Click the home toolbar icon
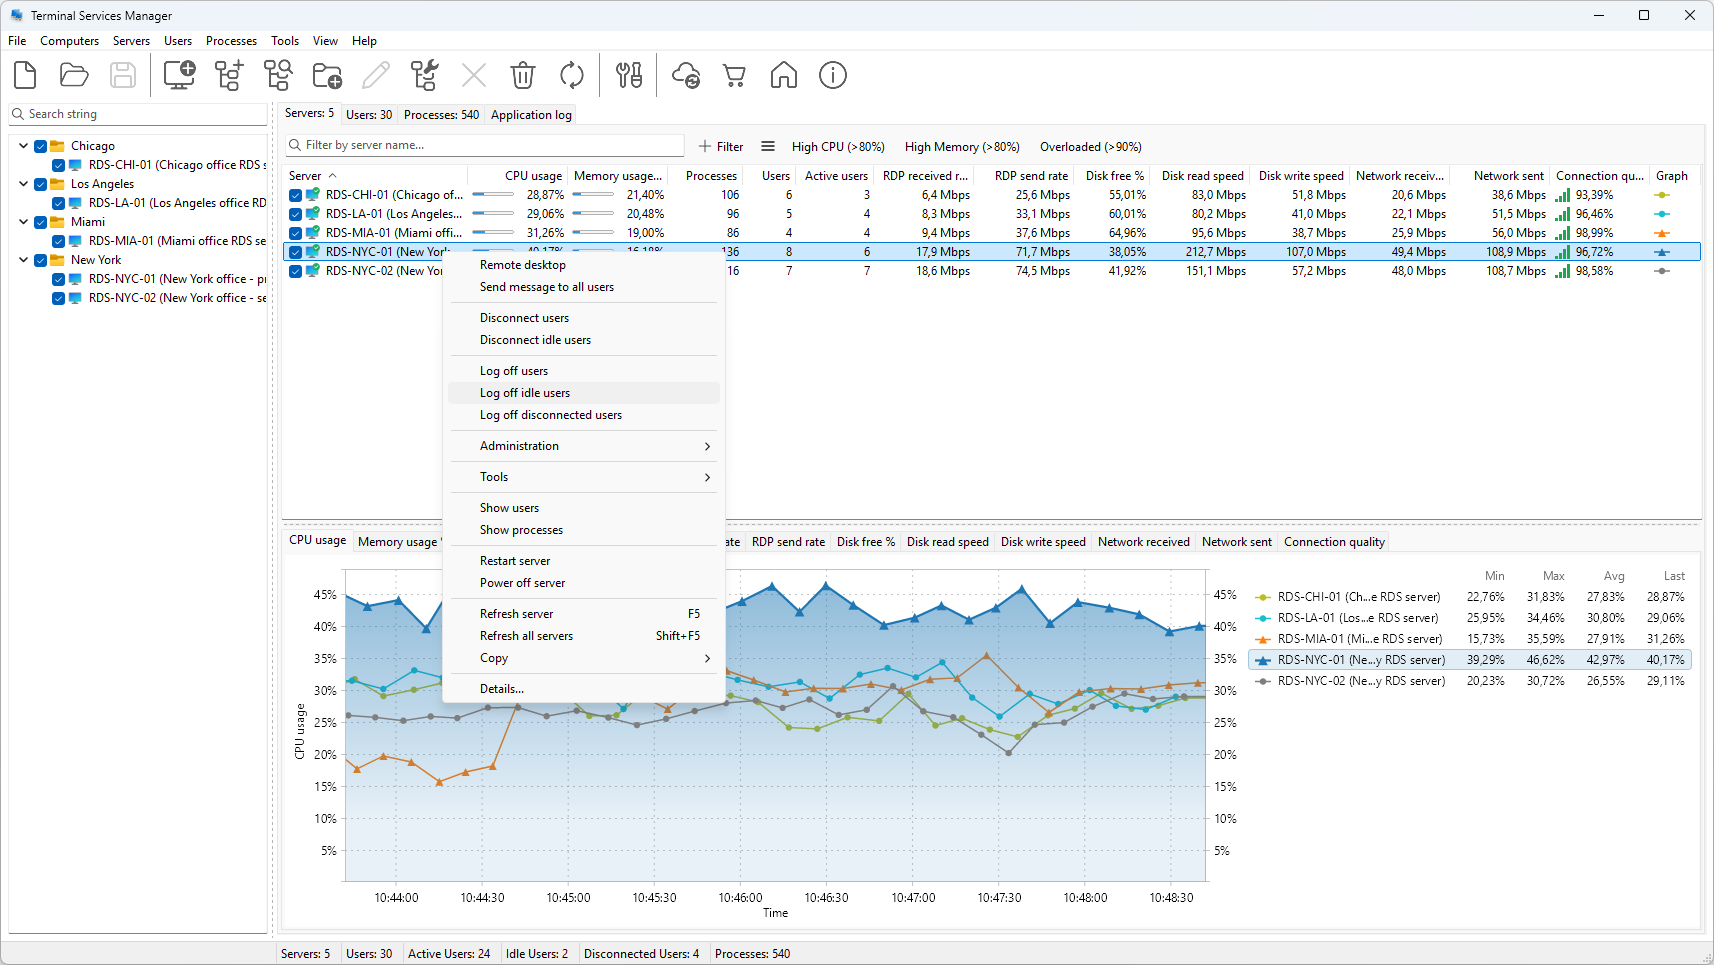The height and width of the screenshot is (965, 1714). (x=784, y=75)
